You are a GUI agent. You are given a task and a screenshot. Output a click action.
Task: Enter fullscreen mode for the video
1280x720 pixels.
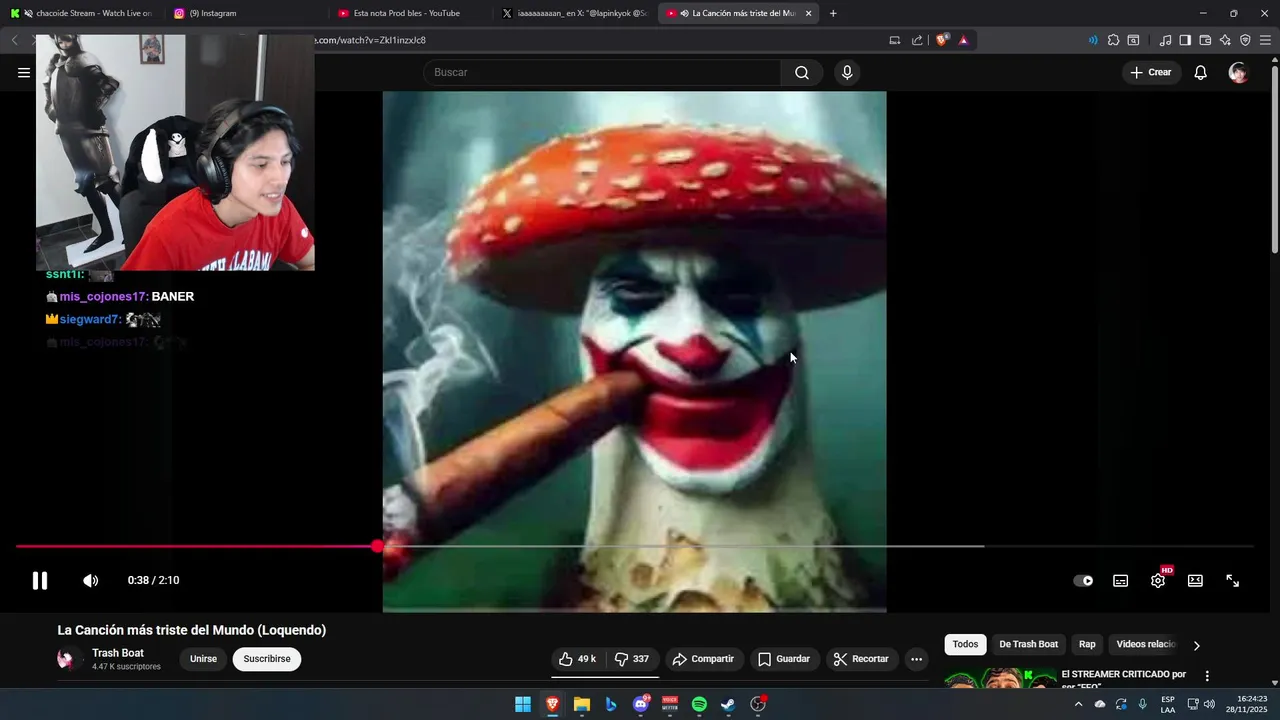coord(1233,581)
